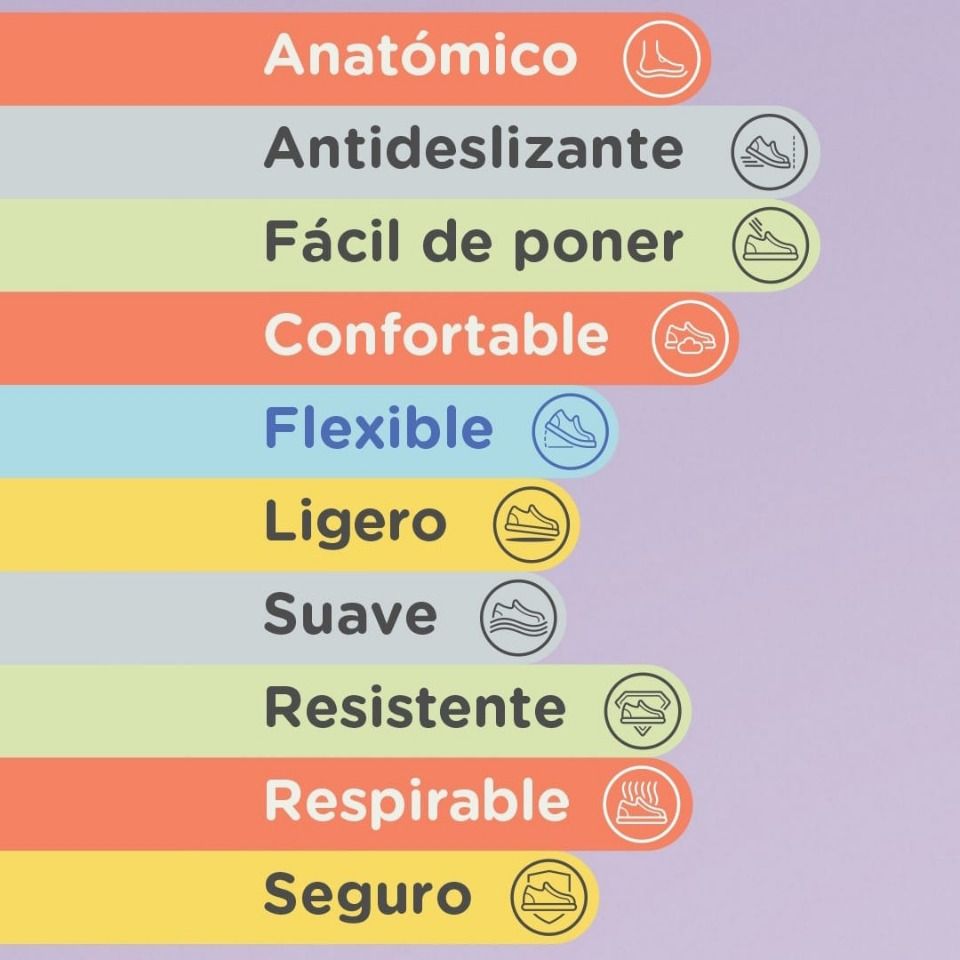Select the Antideslizante label text
Viewport: 960px width, 960px height.
[473, 149]
